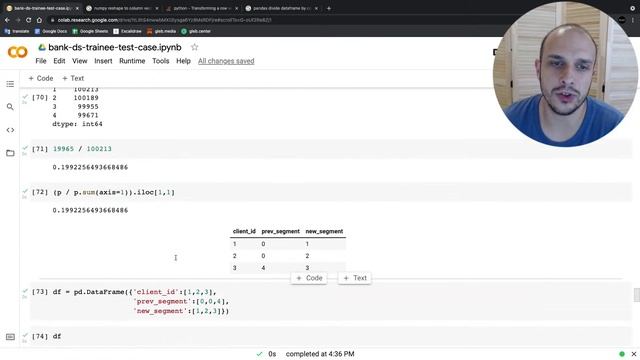Star the notebook bank-ds-trainee-test-case.ipynb

pos(195,47)
